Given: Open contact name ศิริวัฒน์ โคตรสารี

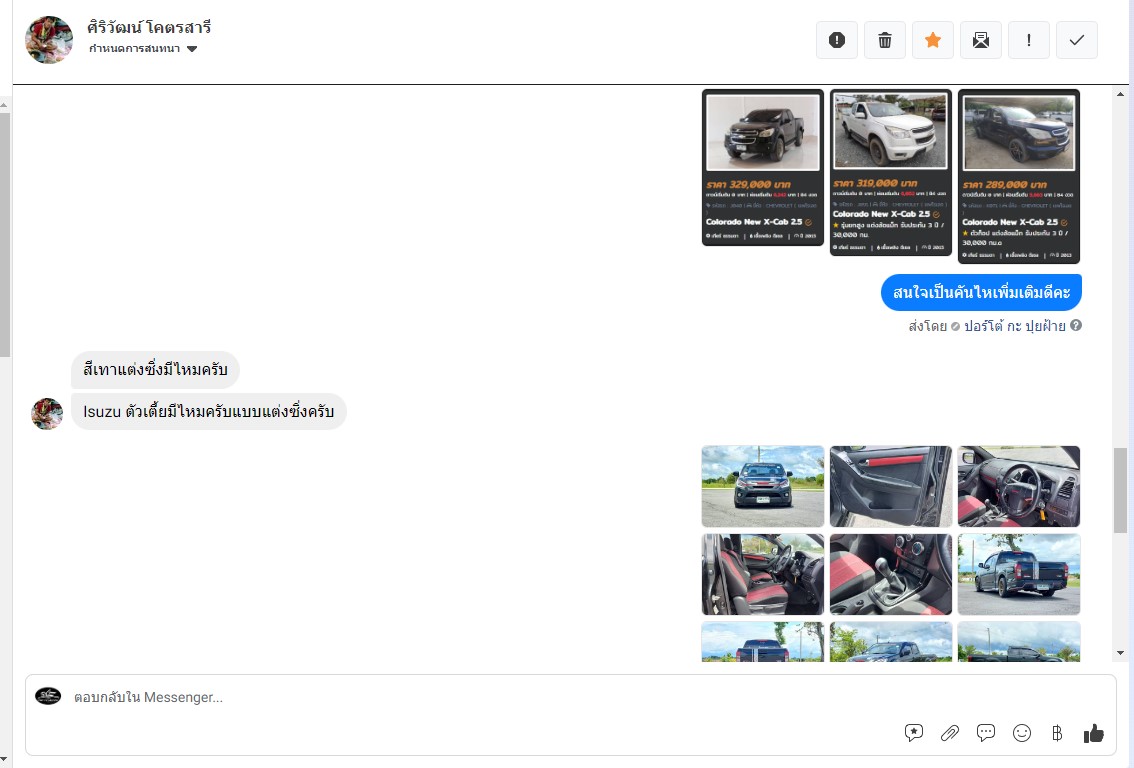Looking at the screenshot, I should (149, 27).
